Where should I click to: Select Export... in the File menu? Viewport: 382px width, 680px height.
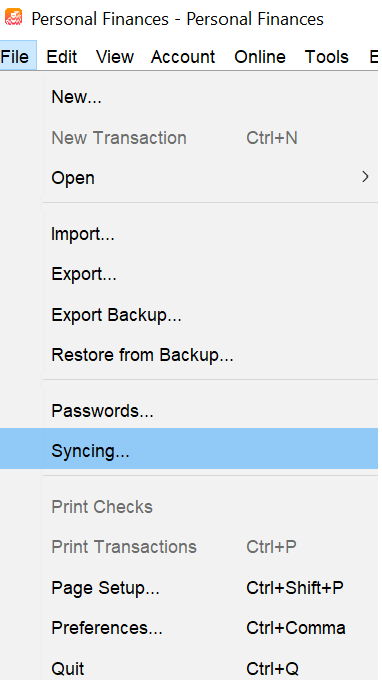(x=210, y=274)
